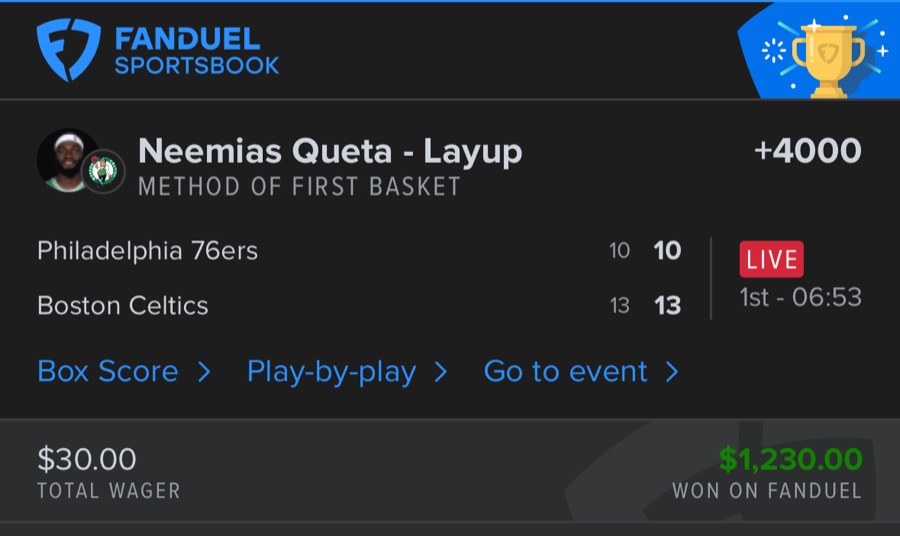Click the chevron beside Go to event
The image size is (900, 536).
click(672, 372)
